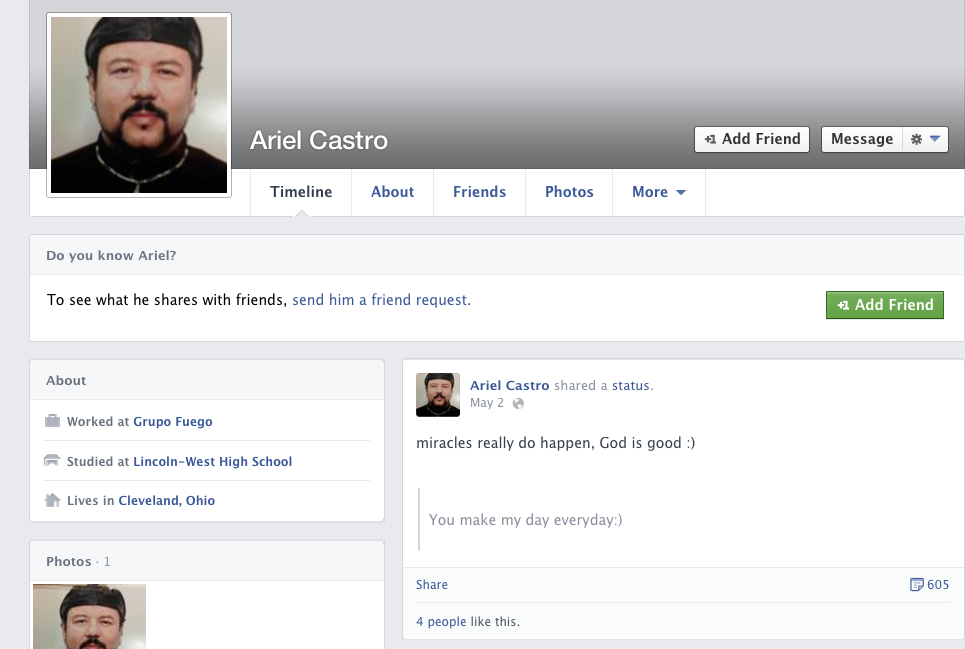Click the globe privacy icon beside May 2
This screenshot has height=649, width=965.
518,403
